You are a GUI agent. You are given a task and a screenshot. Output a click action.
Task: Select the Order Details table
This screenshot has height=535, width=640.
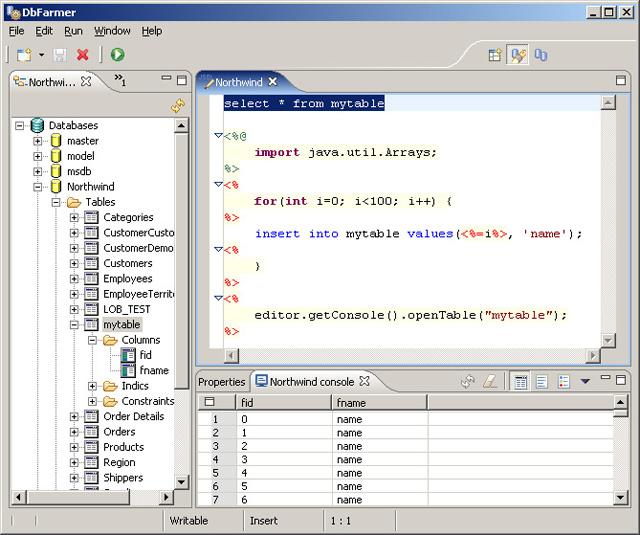click(133, 417)
